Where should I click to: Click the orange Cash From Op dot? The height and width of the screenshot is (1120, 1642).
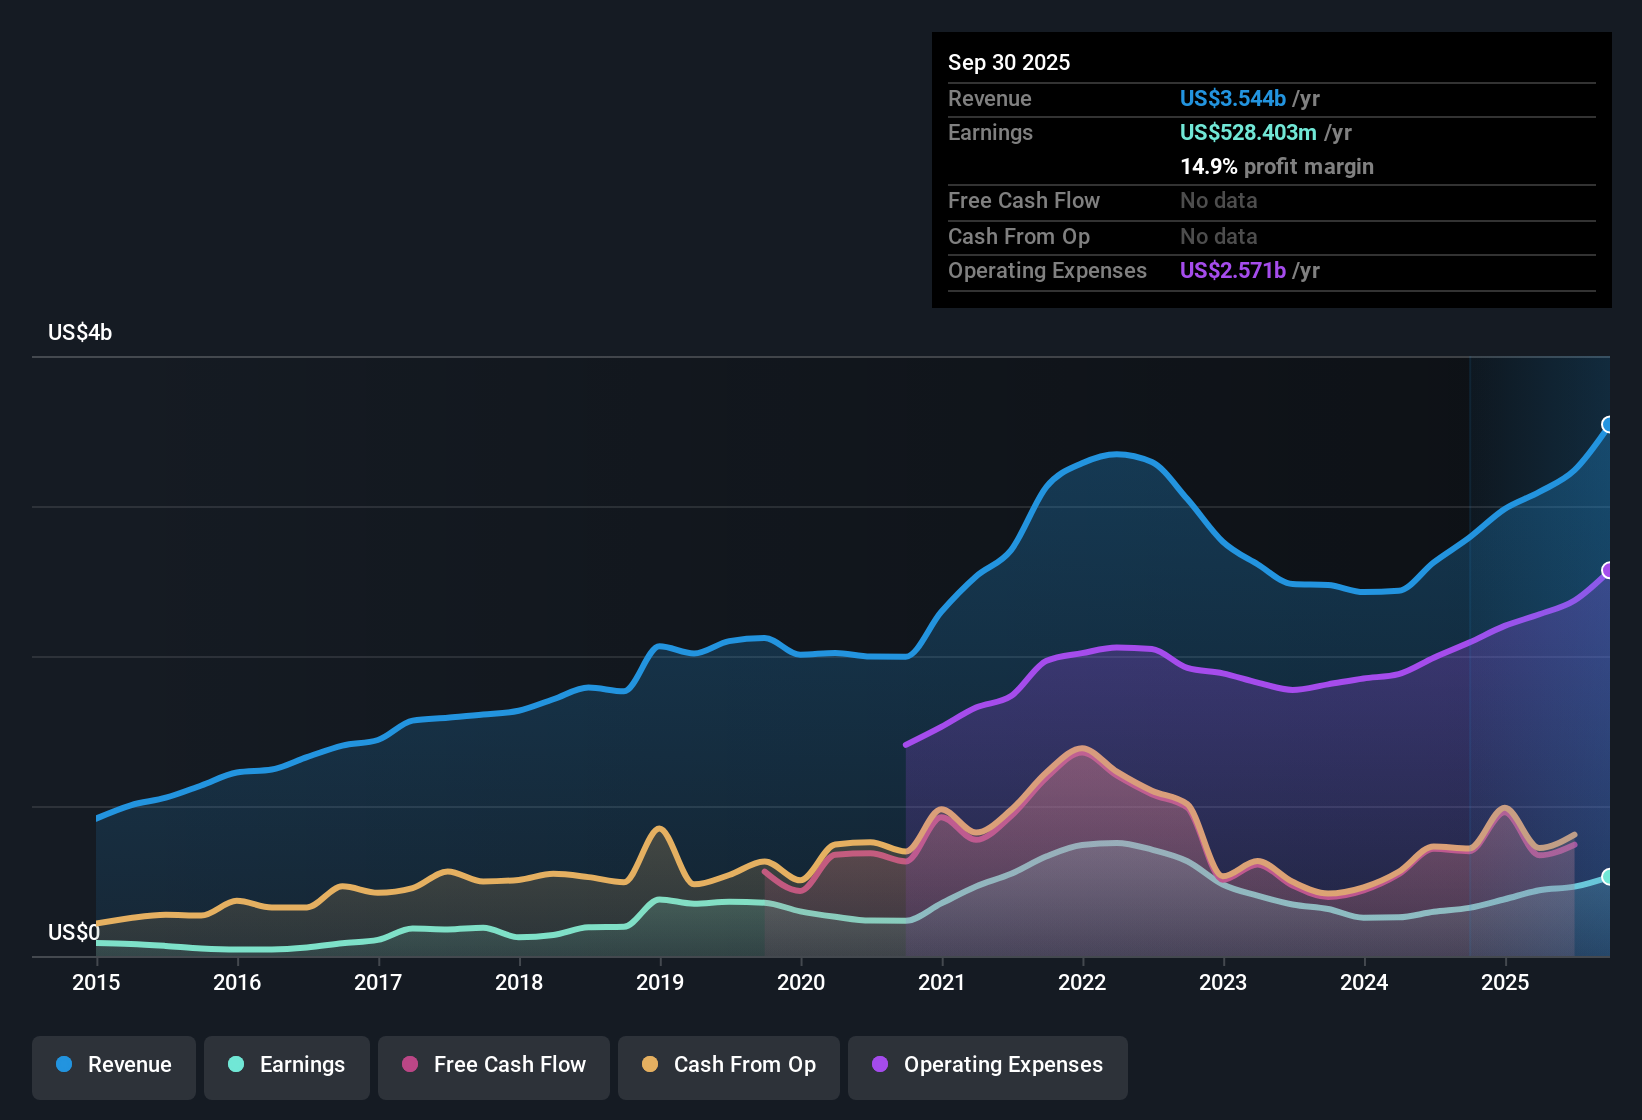tap(650, 1065)
